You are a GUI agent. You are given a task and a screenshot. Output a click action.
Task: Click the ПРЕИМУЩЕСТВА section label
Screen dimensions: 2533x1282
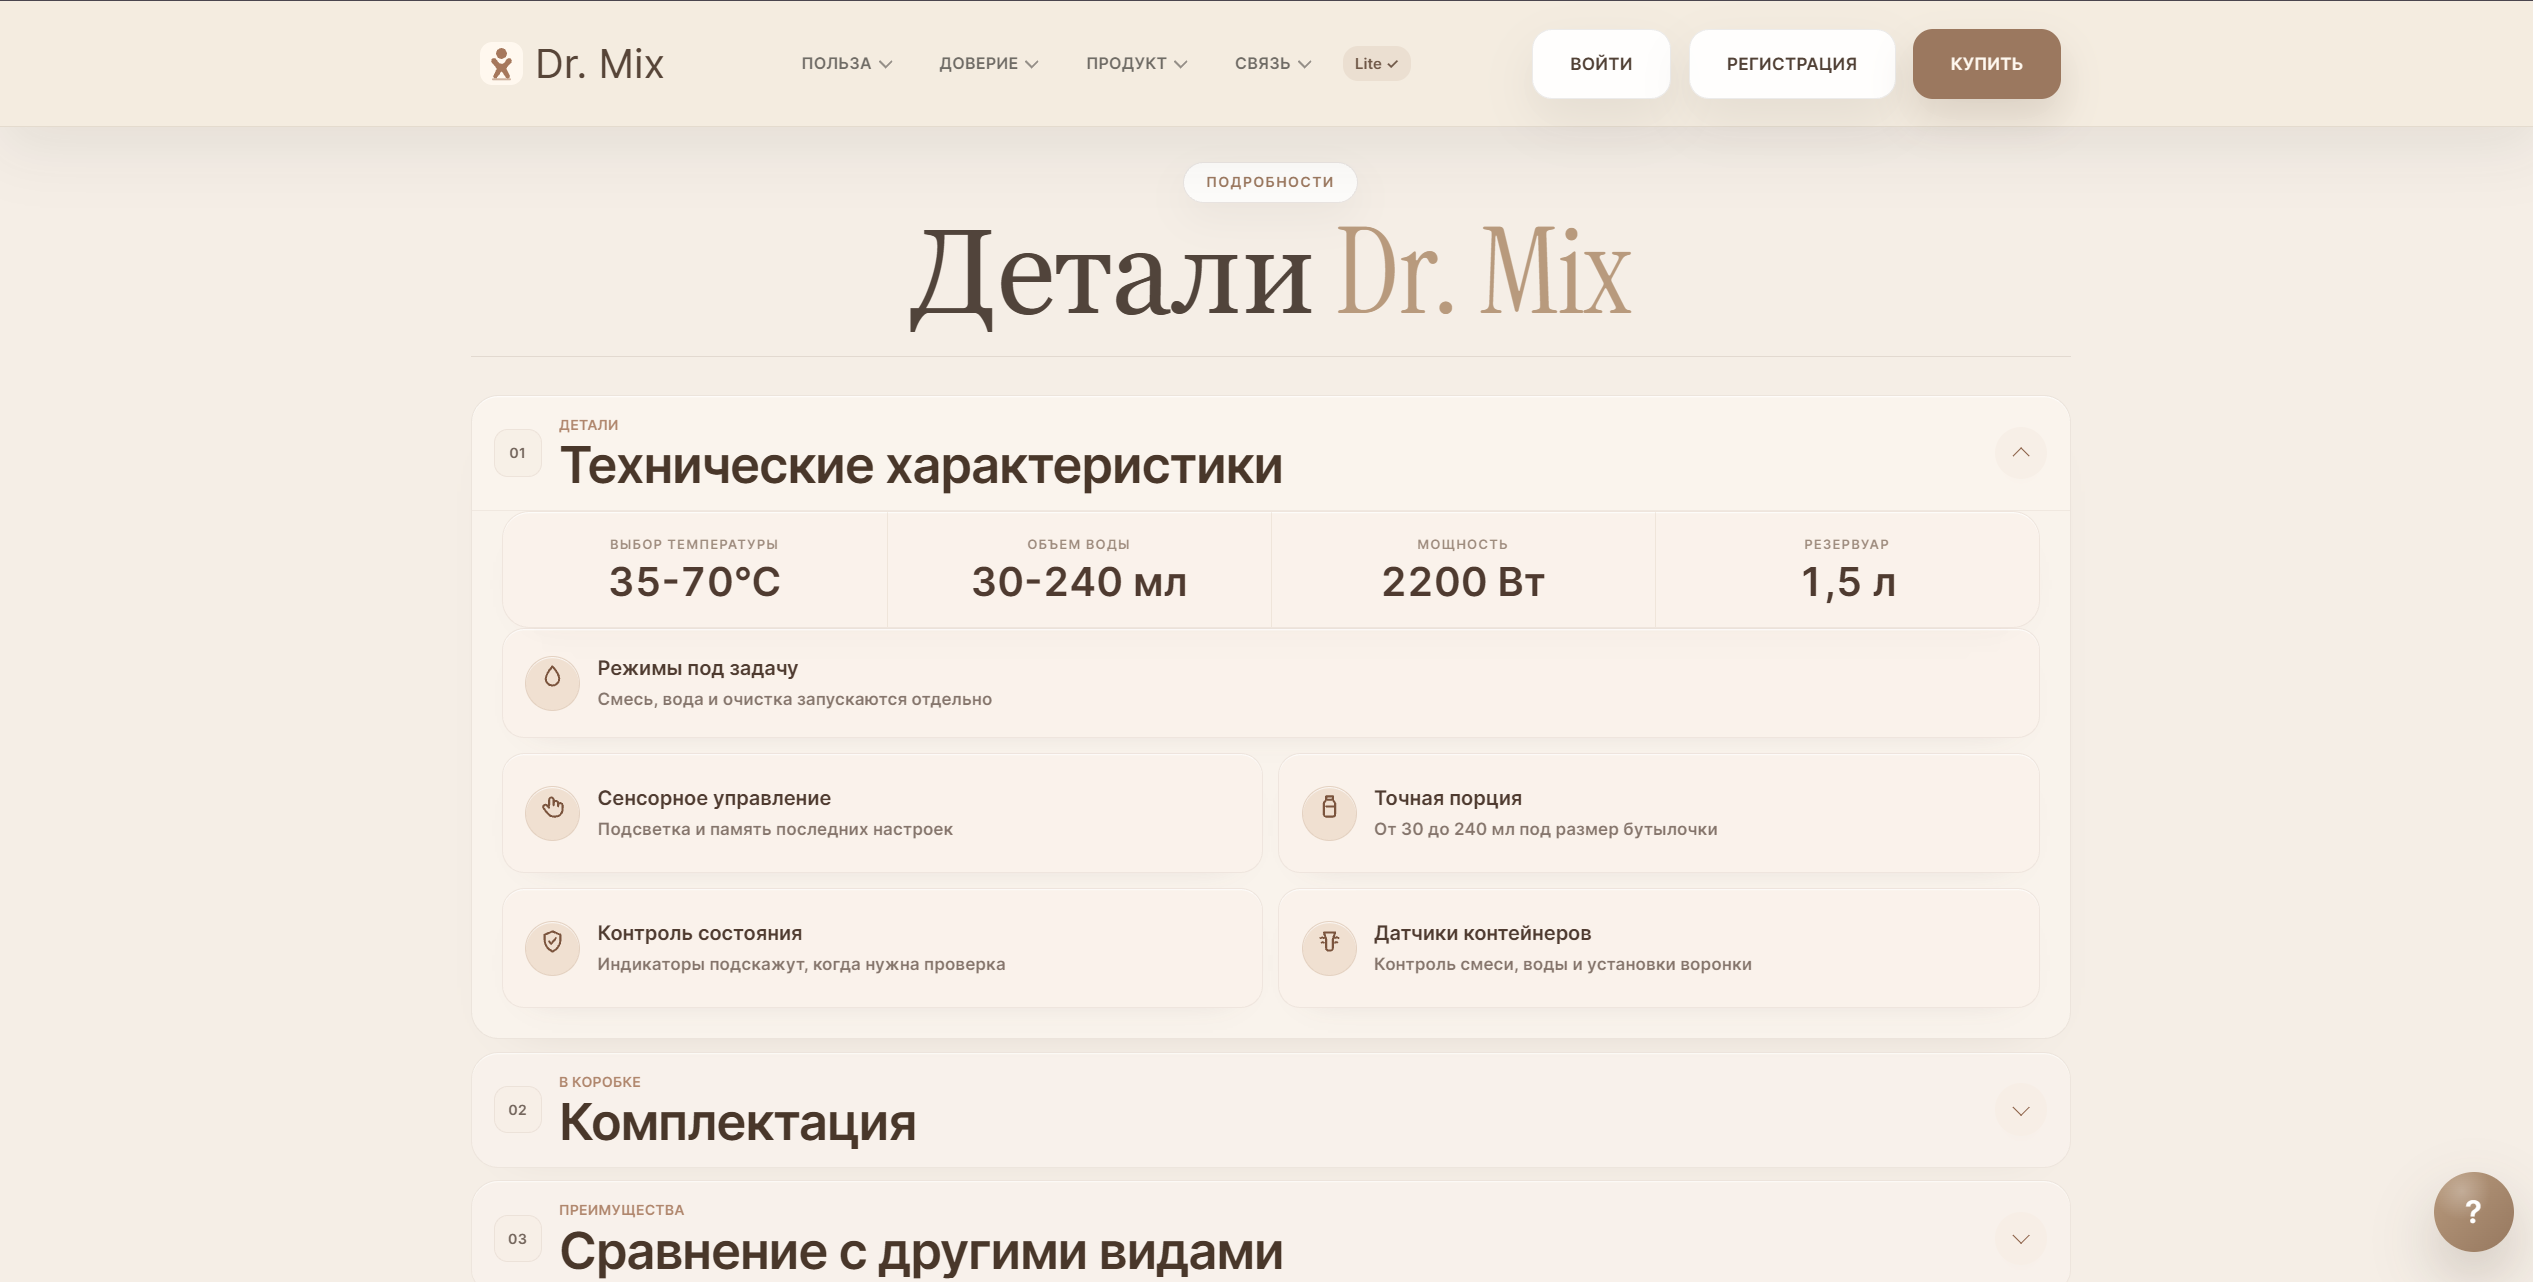tap(622, 1210)
